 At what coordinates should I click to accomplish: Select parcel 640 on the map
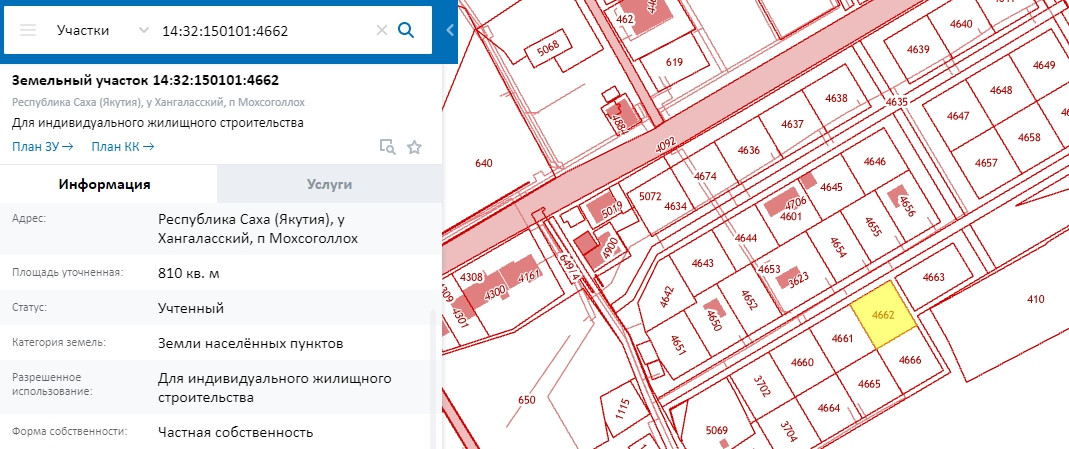pos(483,163)
